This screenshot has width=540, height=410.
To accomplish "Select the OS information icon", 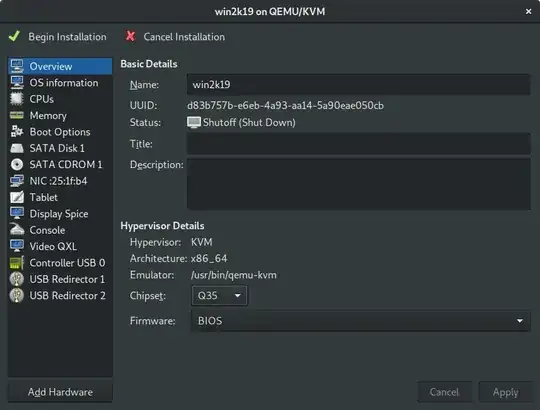I will pos(17,83).
